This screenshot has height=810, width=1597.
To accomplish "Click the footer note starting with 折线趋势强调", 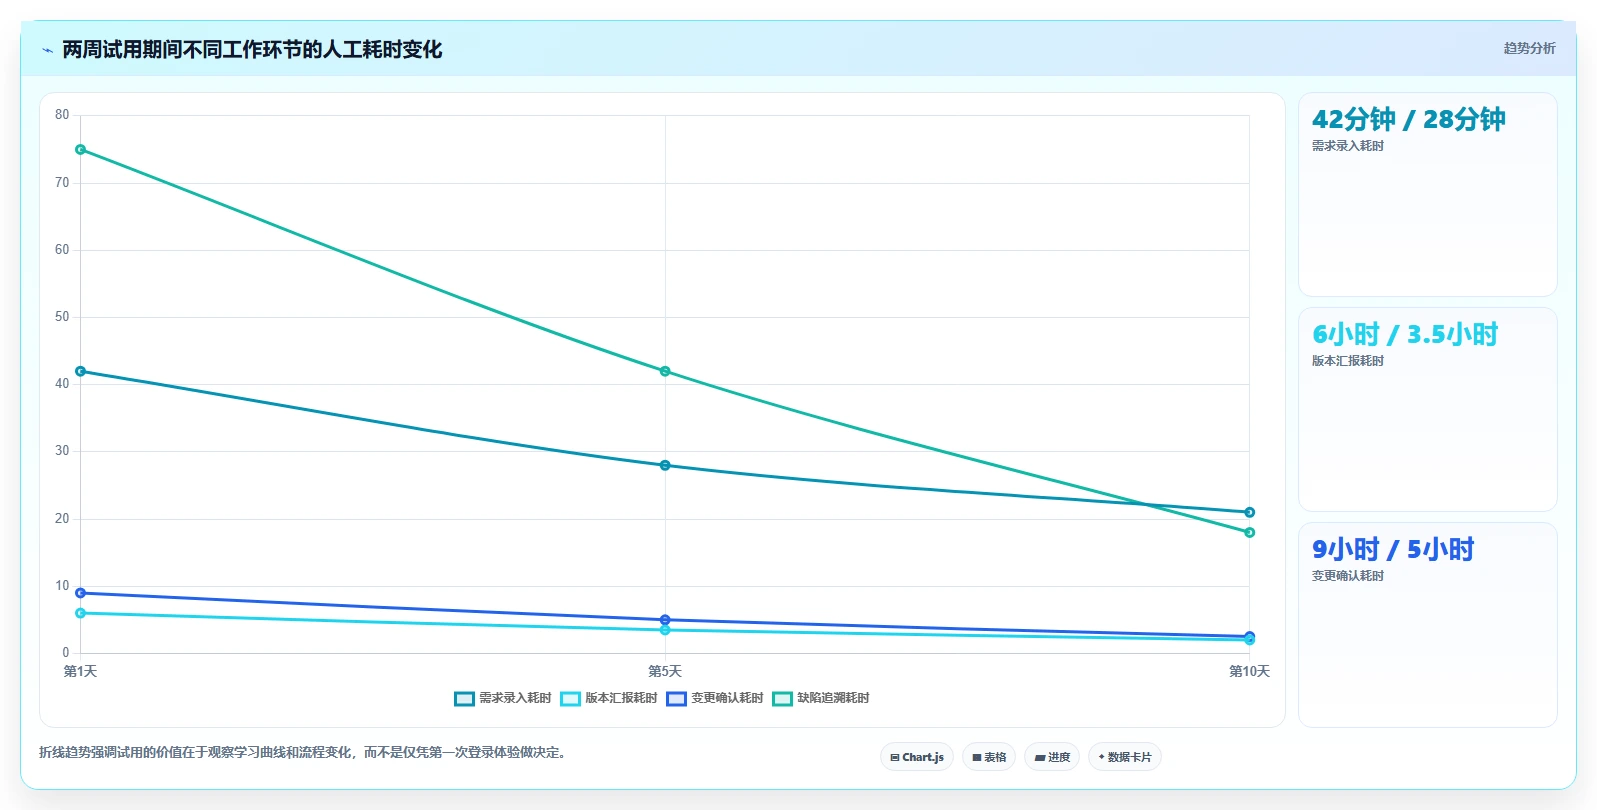I will click(x=305, y=752).
